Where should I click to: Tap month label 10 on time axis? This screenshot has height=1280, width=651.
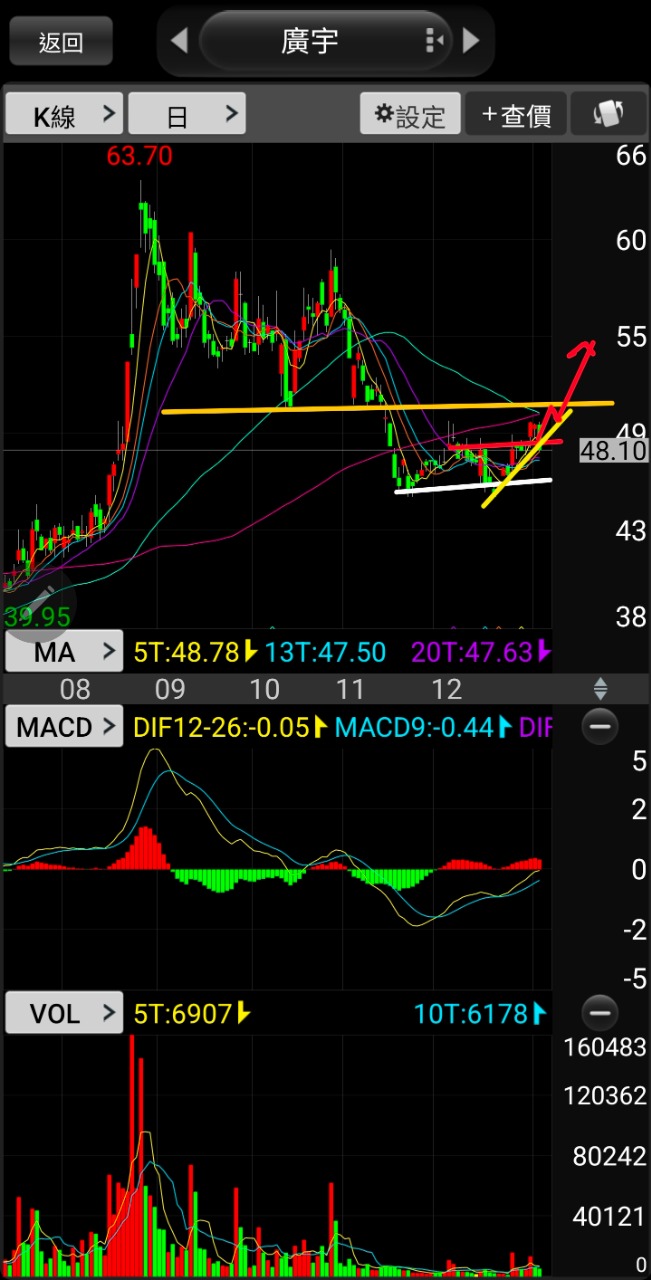click(263, 688)
